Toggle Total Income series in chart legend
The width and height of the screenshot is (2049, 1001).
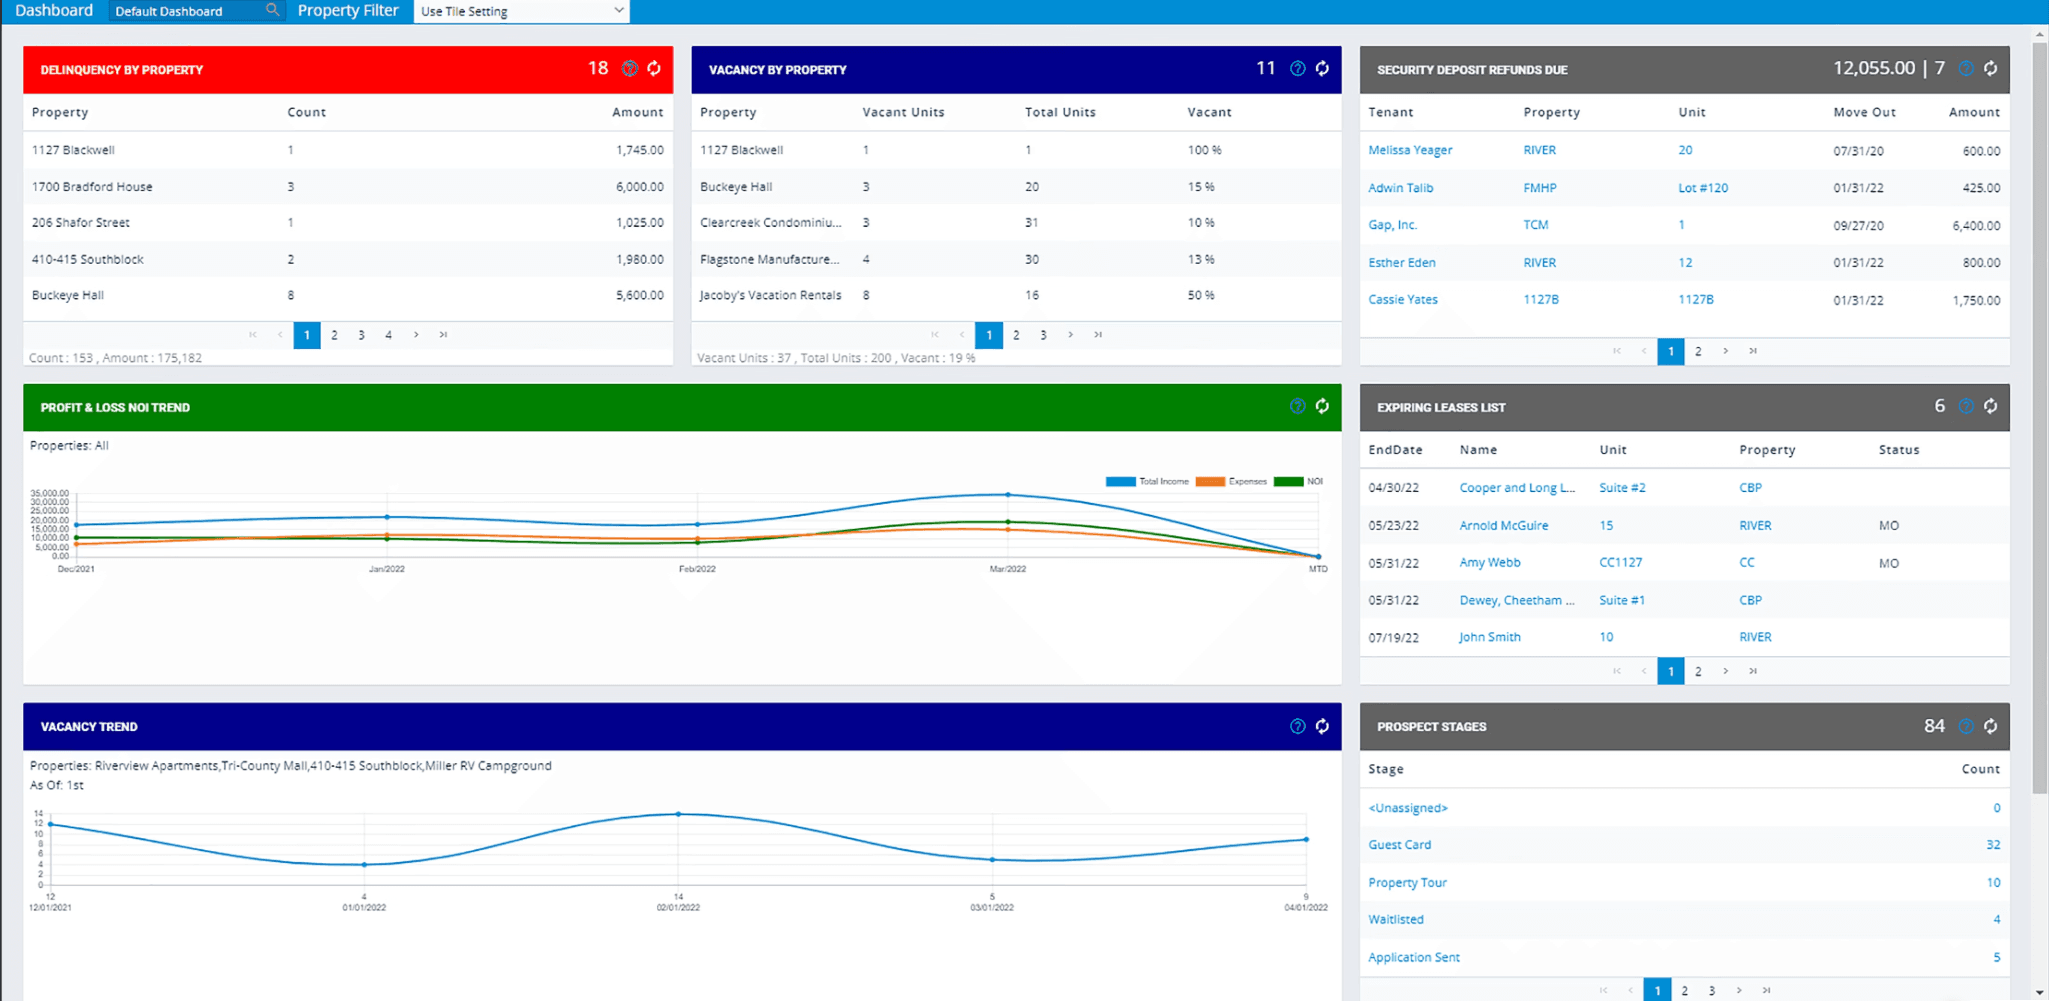(x=1147, y=482)
